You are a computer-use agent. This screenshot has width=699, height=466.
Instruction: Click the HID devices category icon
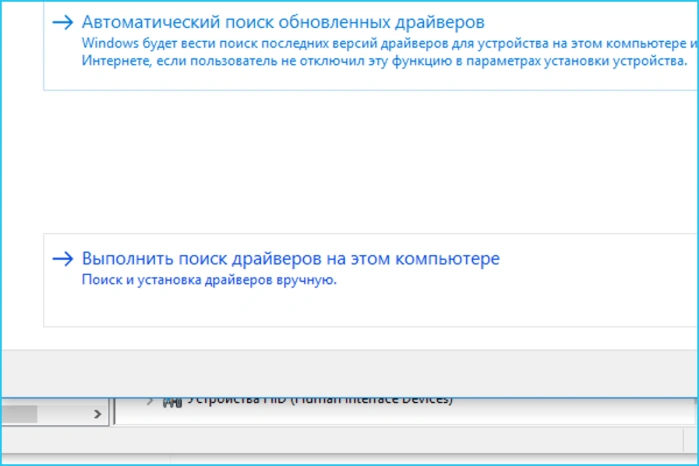pos(172,402)
